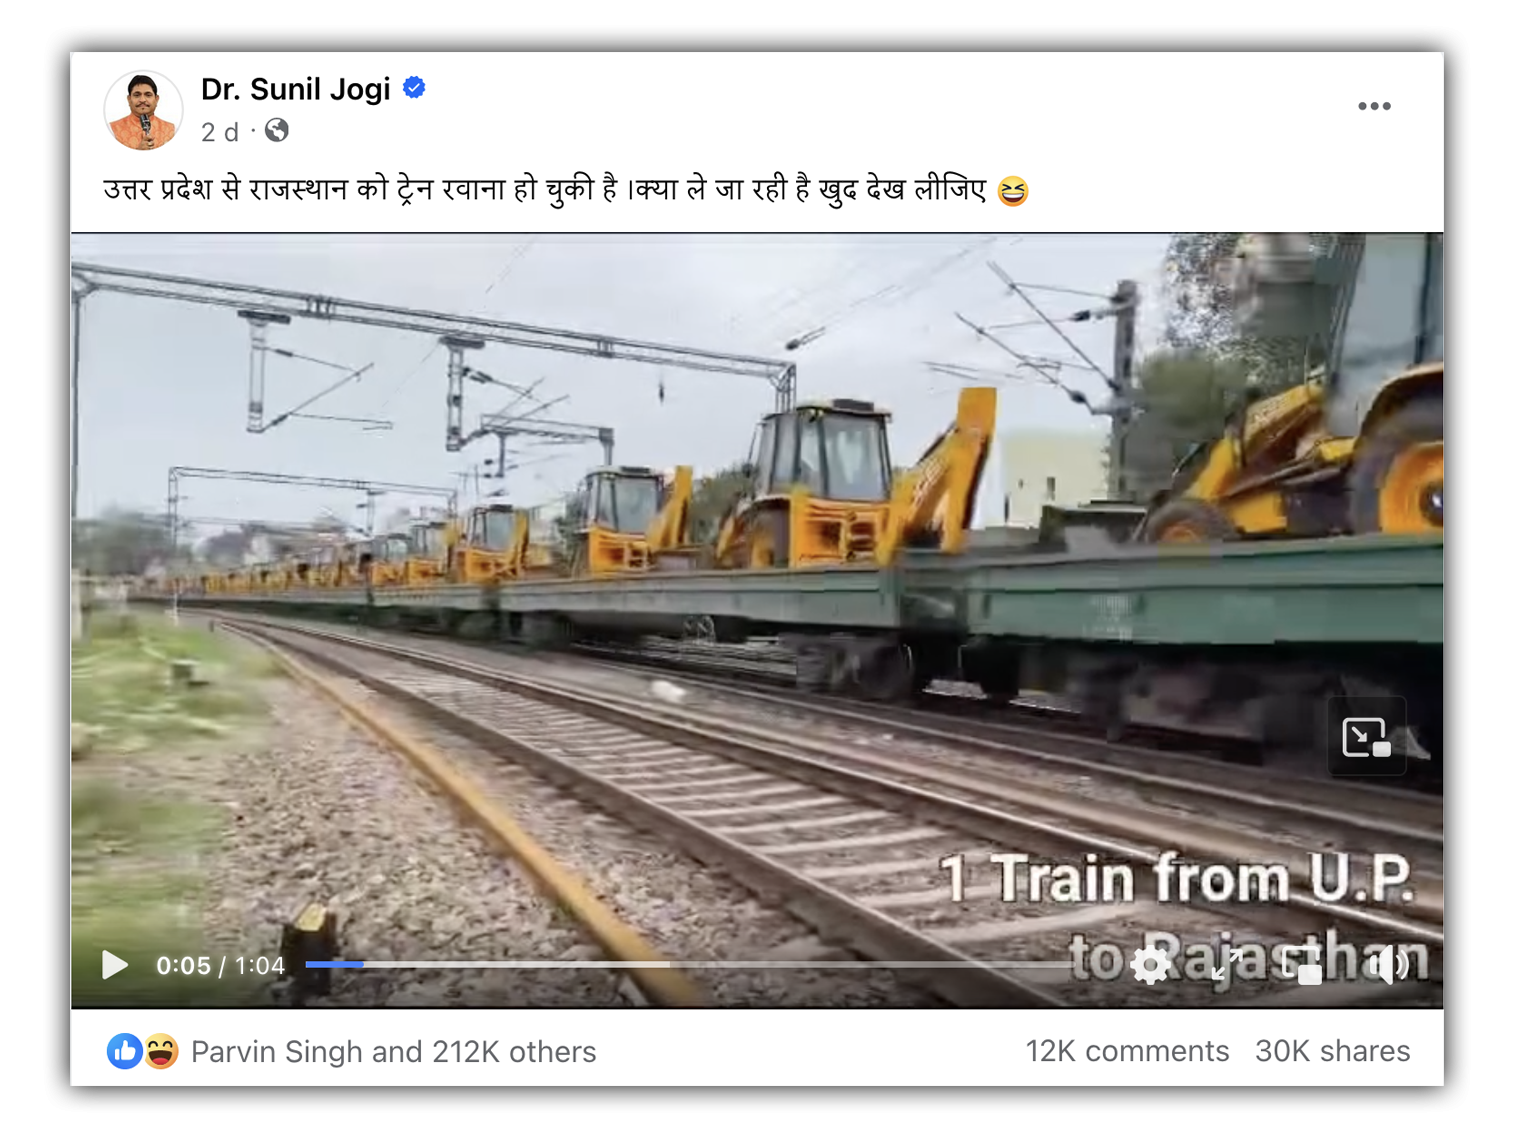Click the Hindi post caption text

coord(566,190)
